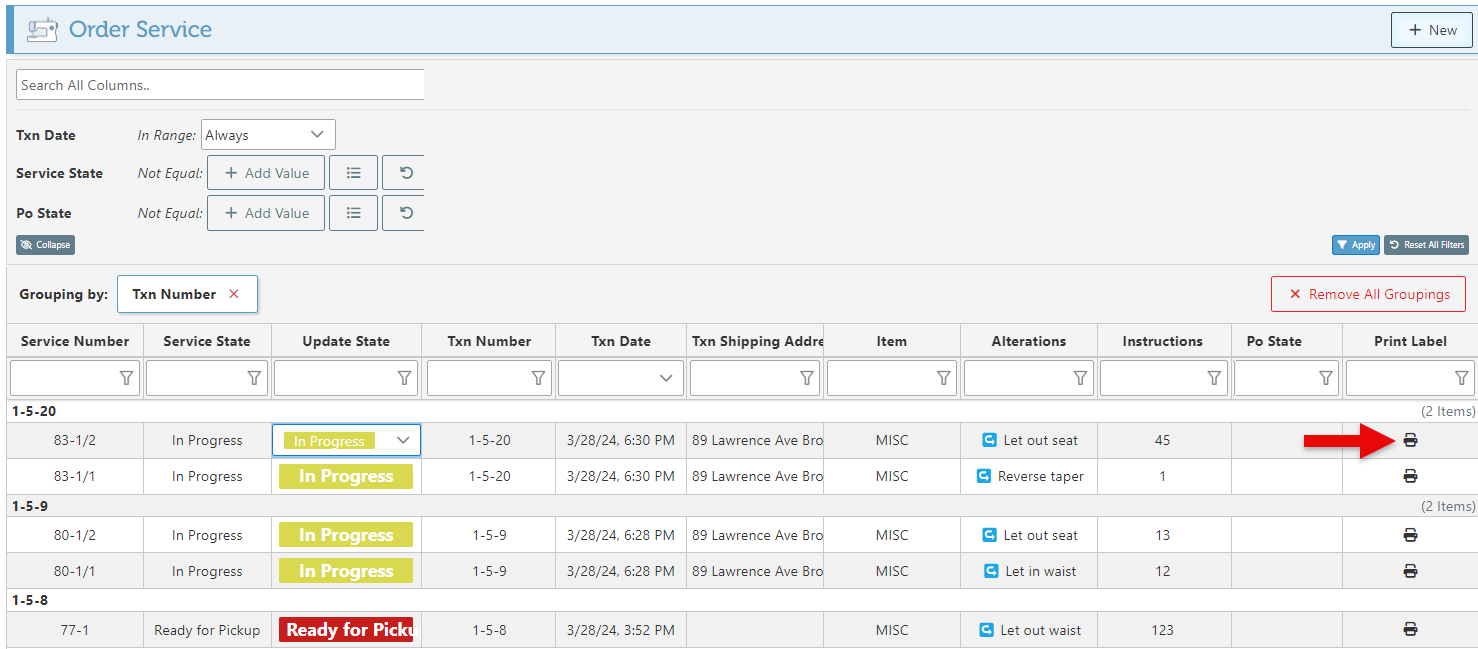The image size is (1478, 649).
Task: Click red Ready for Pickup status badge
Action: pyautogui.click(x=346, y=630)
